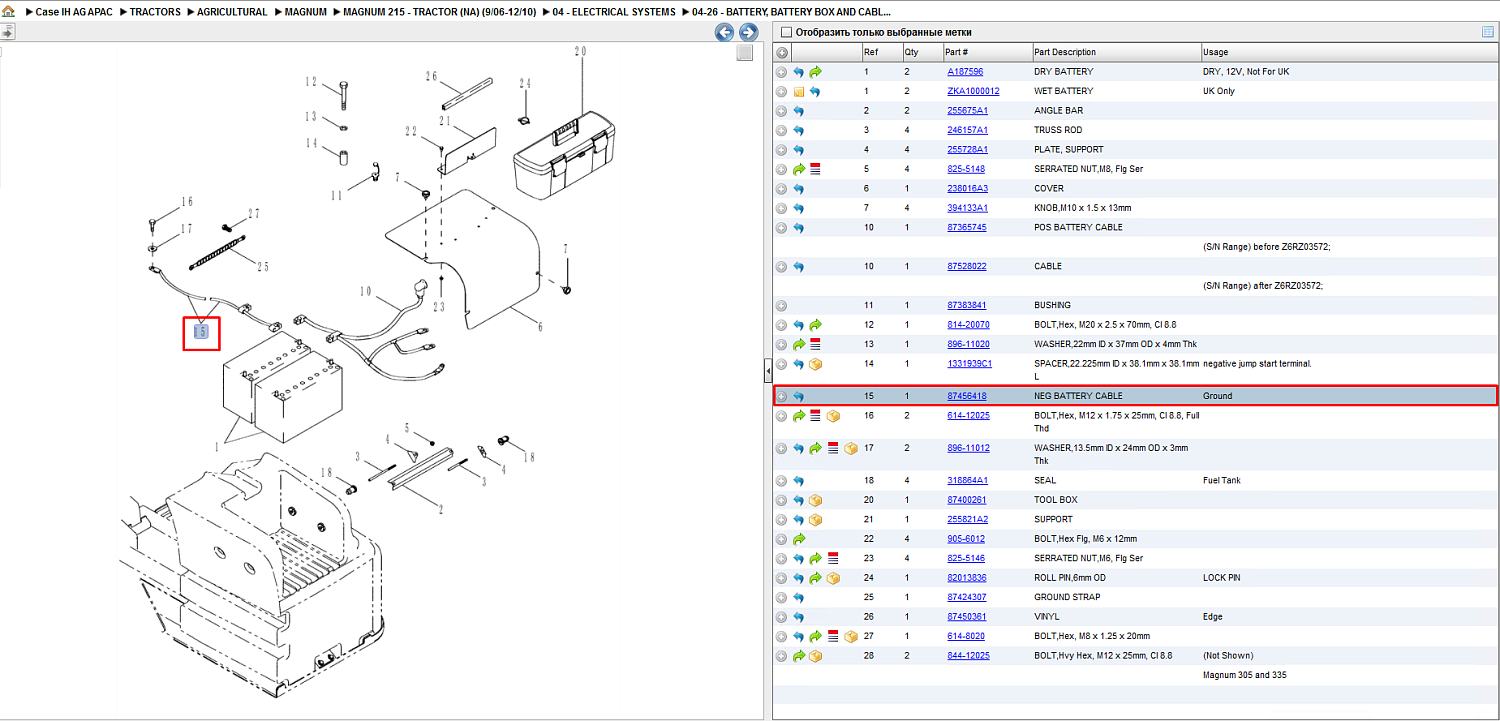Viewport: 1500px width, 721px height.
Task: Open part number ZKA1000012 link
Action: [973, 92]
